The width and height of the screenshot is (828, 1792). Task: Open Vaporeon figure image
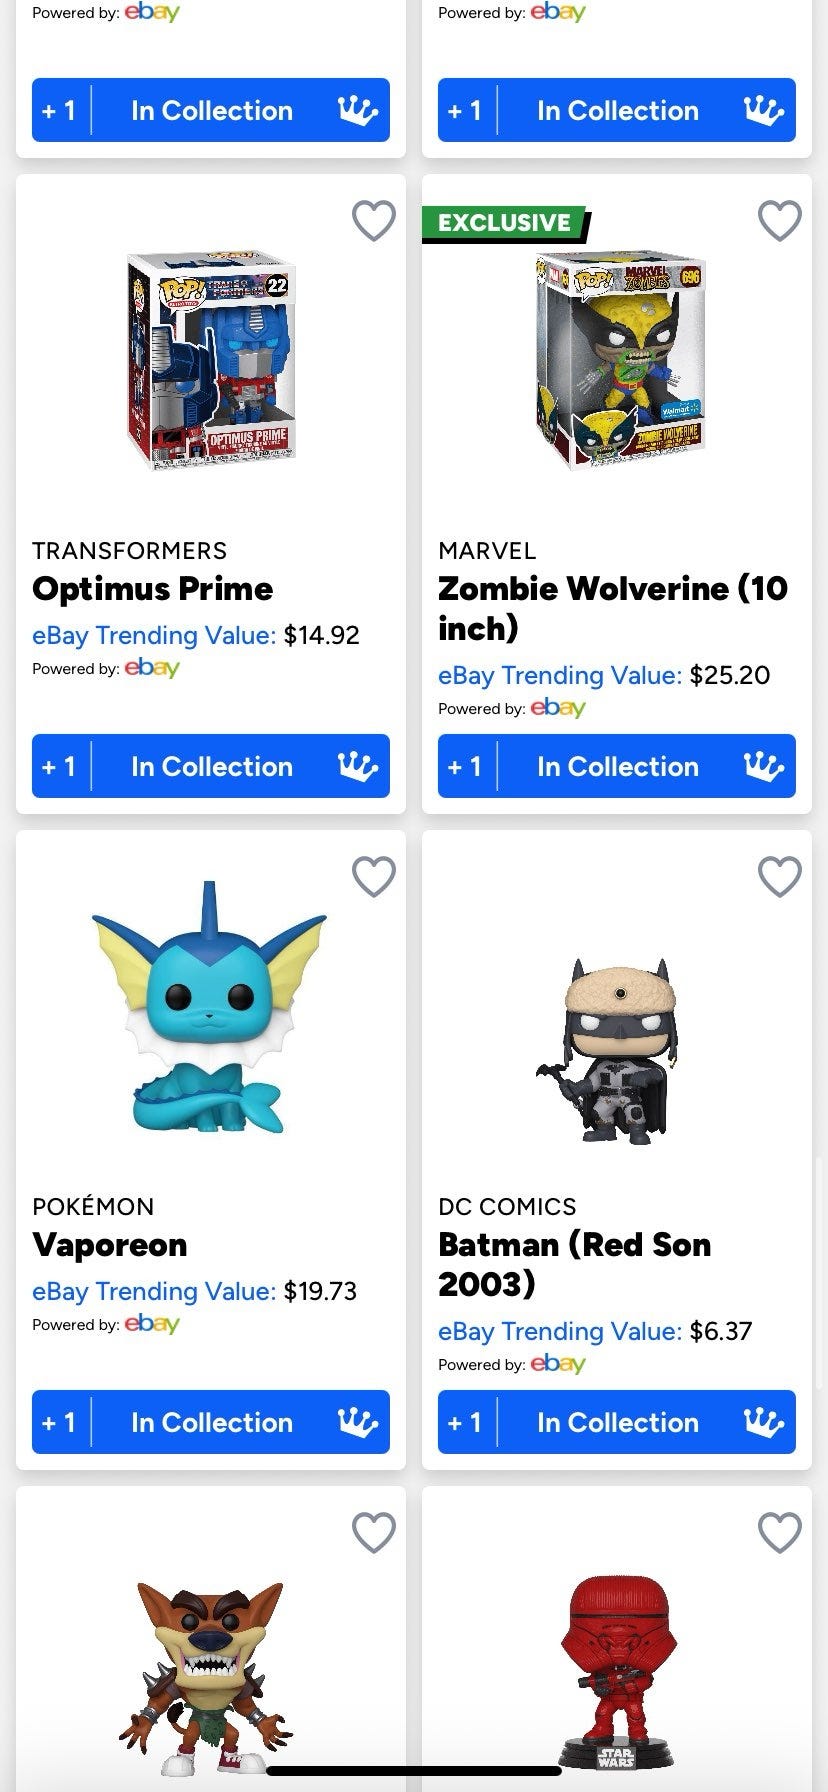tap(210, 1010)
